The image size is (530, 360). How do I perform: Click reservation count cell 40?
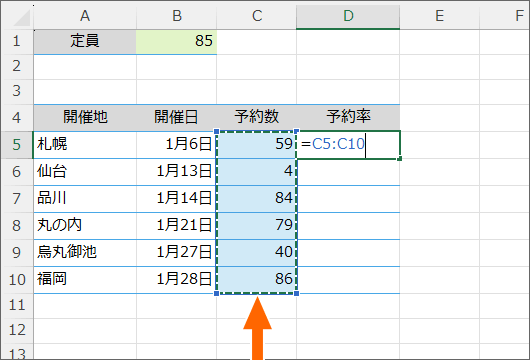tap(257, 253)
